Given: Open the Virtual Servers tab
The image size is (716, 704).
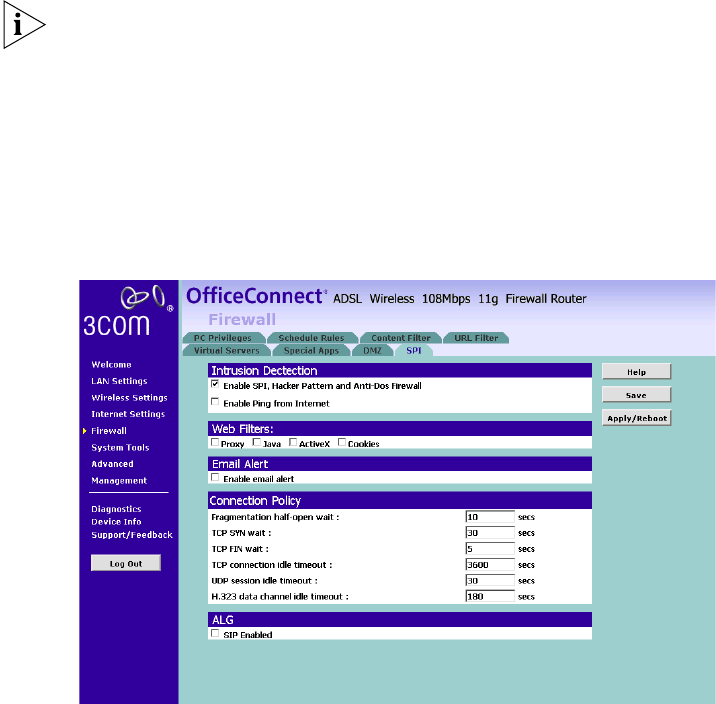Looking at the screenshot, I should point(226,351).
